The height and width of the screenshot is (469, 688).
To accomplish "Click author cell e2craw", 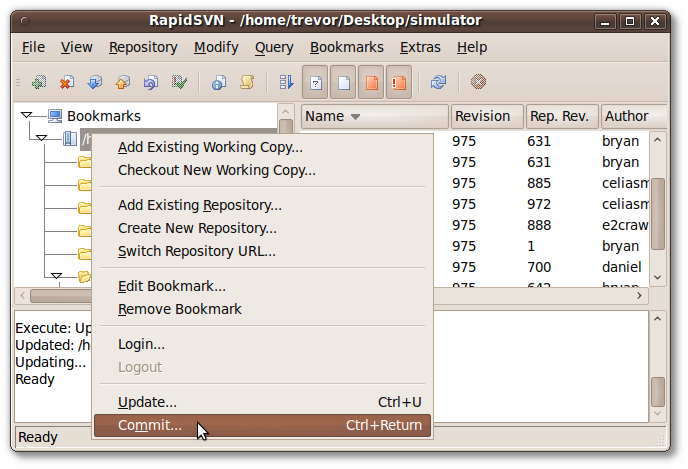I will click(x=625, y=226).
